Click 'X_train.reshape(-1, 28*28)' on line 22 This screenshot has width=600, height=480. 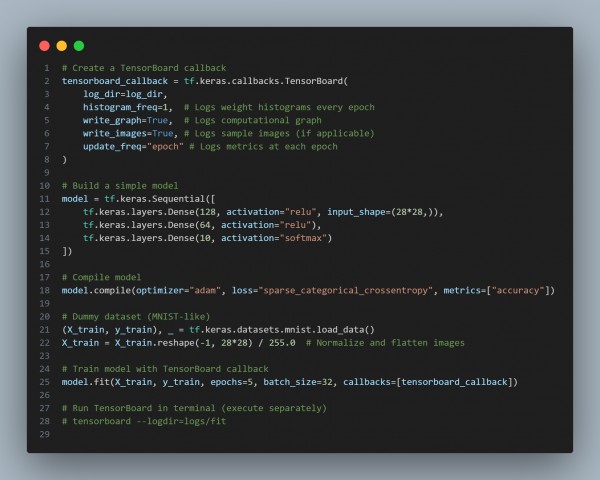point(184,343)
